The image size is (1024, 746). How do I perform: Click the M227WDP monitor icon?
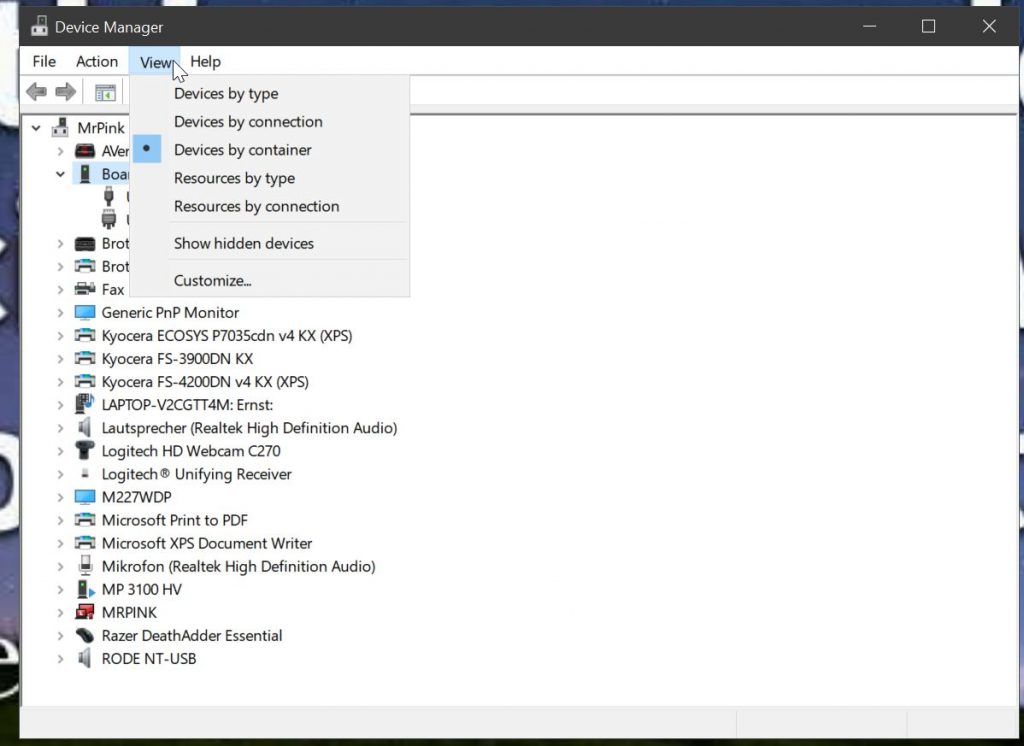point(85,497)
